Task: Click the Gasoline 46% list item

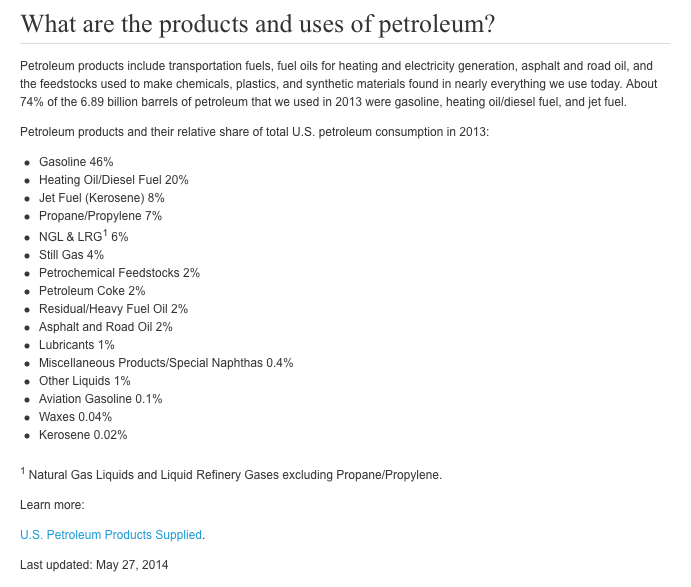Action: tap(76, 162)
